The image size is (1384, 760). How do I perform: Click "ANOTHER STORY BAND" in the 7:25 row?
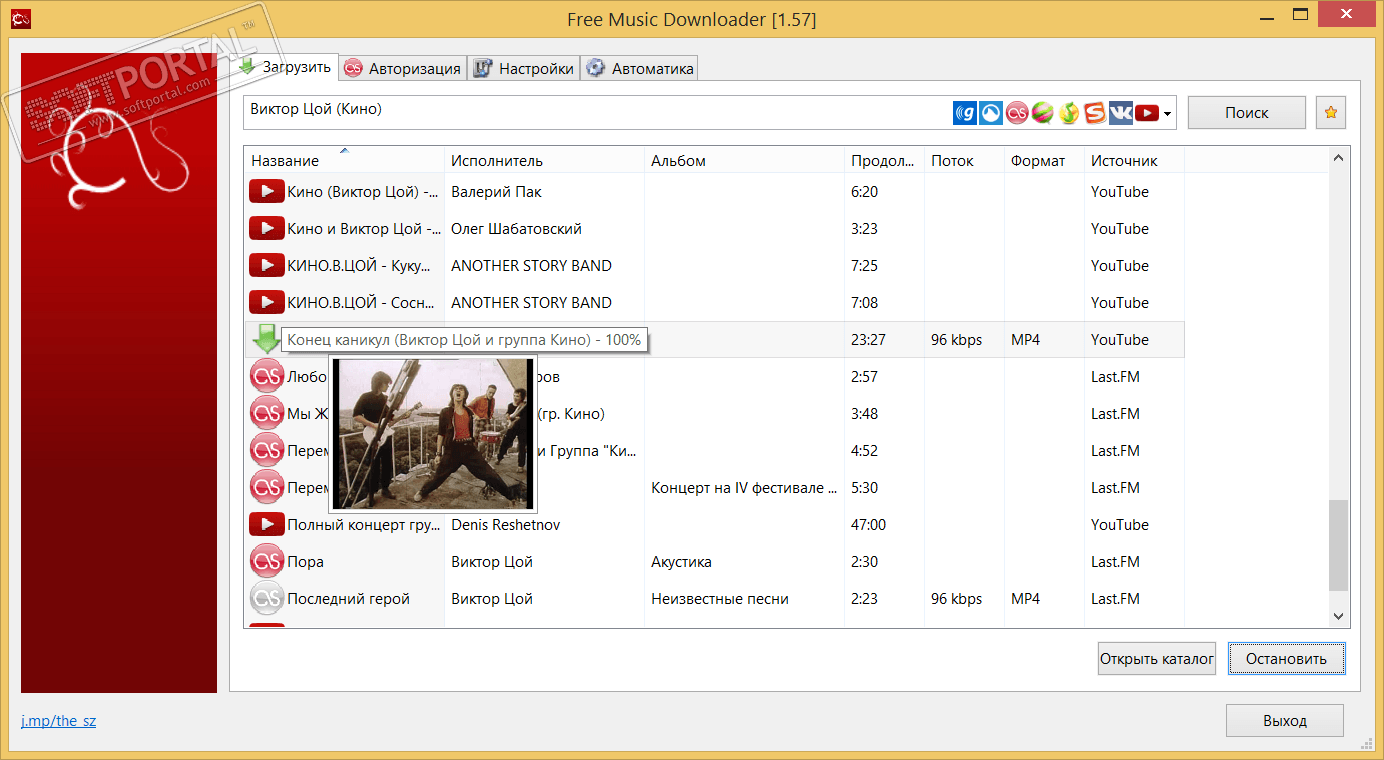531,266
